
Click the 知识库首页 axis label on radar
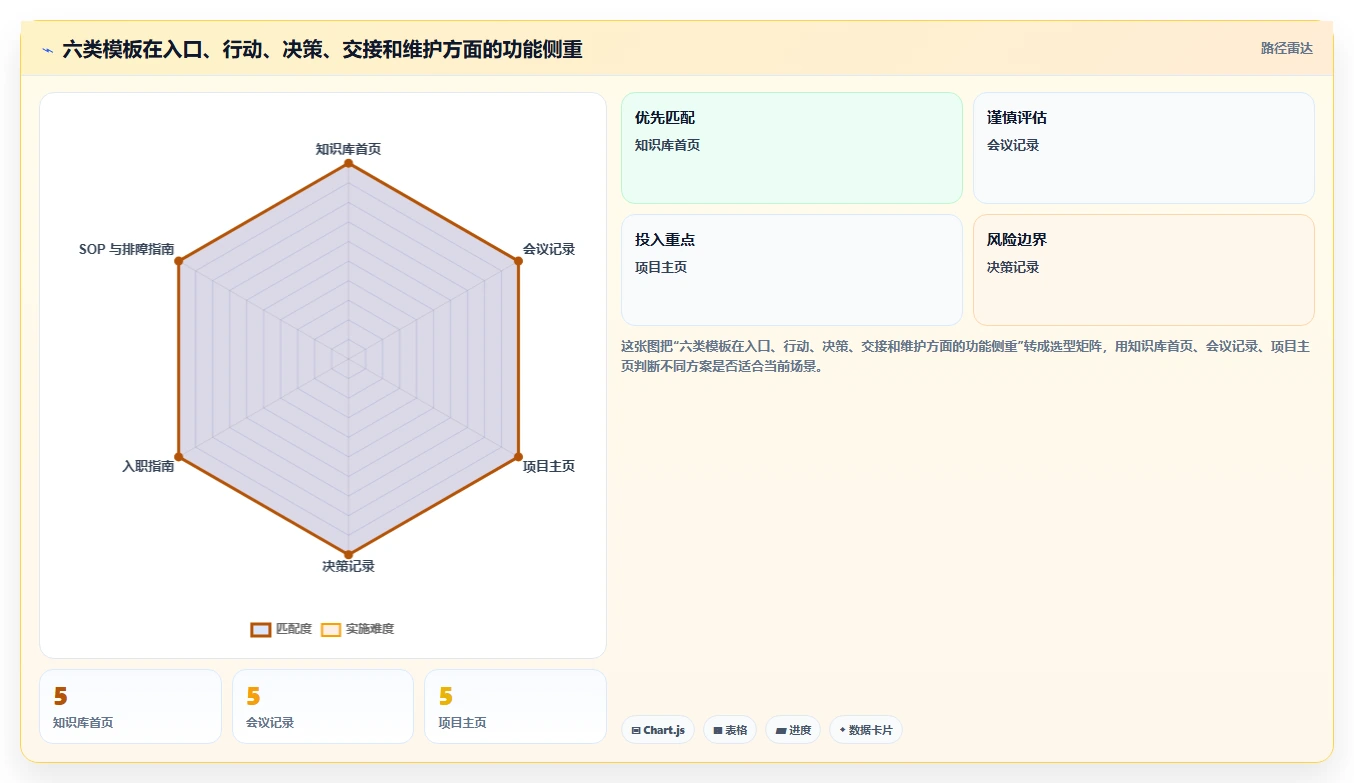pos(348,149)
